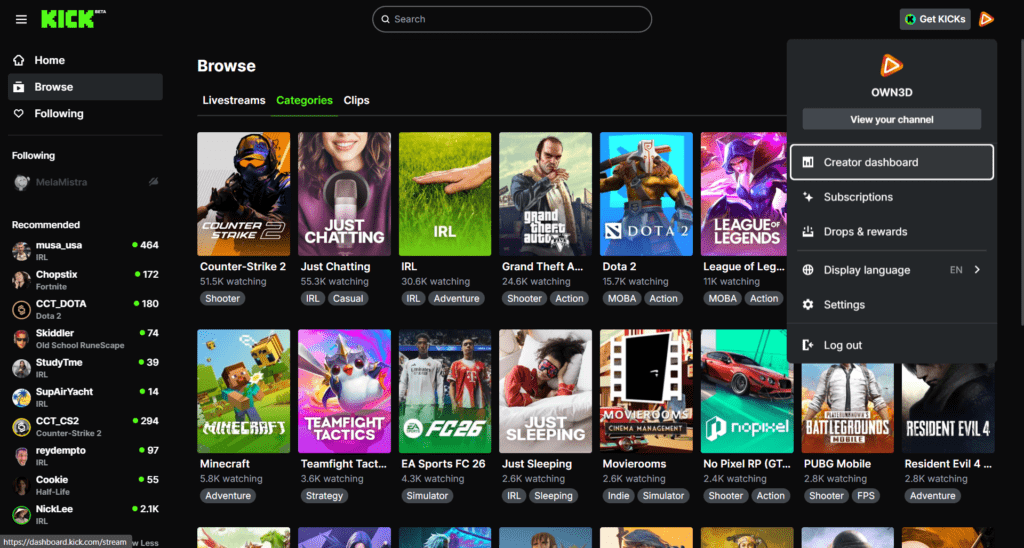
Task: Click the View your channel button
Action: [891, 120]
